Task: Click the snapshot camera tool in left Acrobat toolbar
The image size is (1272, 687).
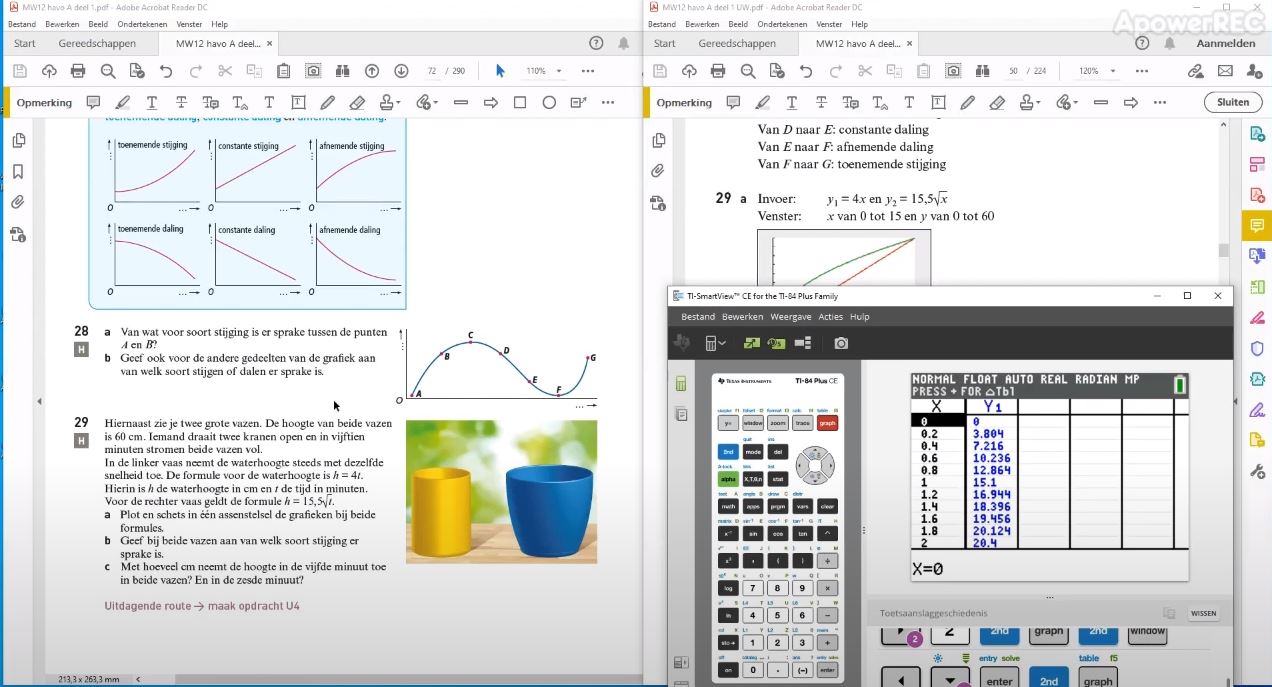Action: click(x=313, y=71)
